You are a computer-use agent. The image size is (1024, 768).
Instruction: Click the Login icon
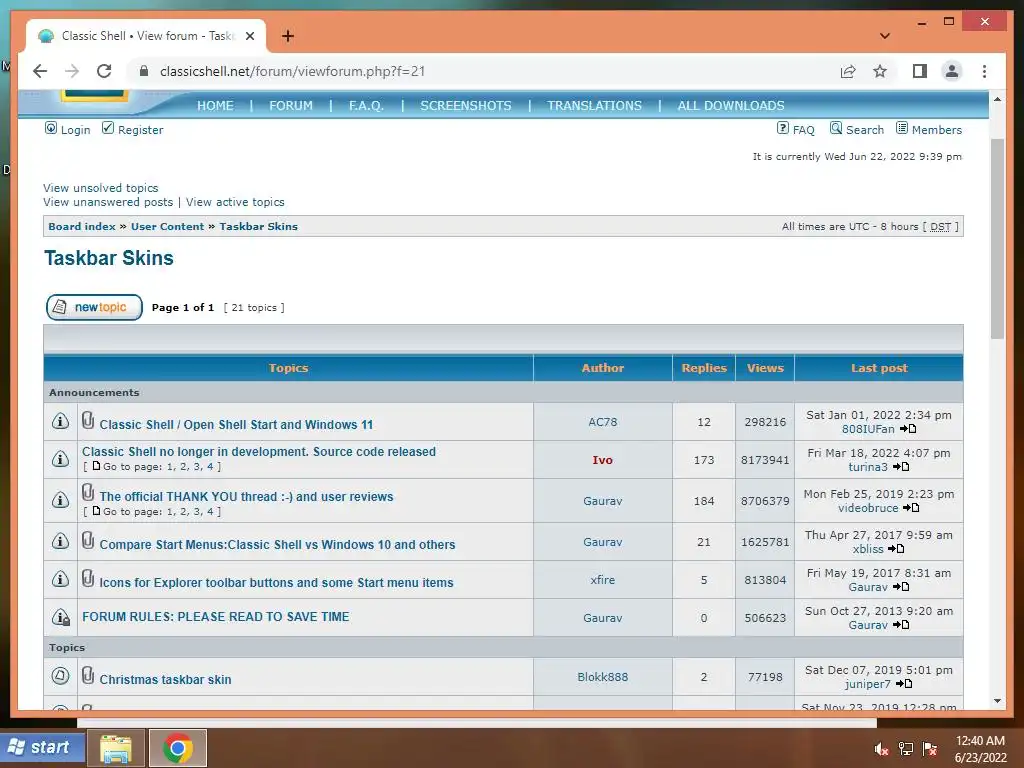[50, 128]
